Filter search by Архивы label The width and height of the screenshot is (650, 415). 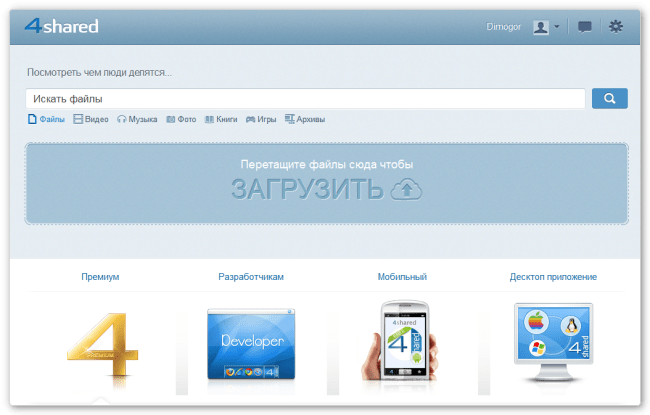pyautogui.click(x=310, y=119)
